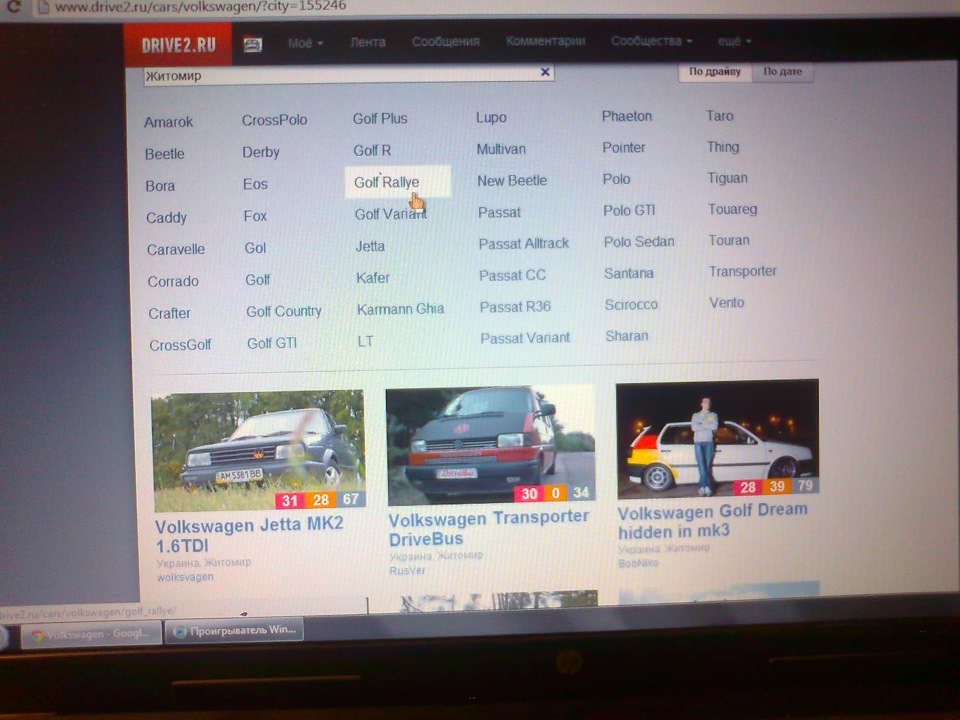Open the Jetta model link
Screen dimensions: 960x720
tap(370, 246)
